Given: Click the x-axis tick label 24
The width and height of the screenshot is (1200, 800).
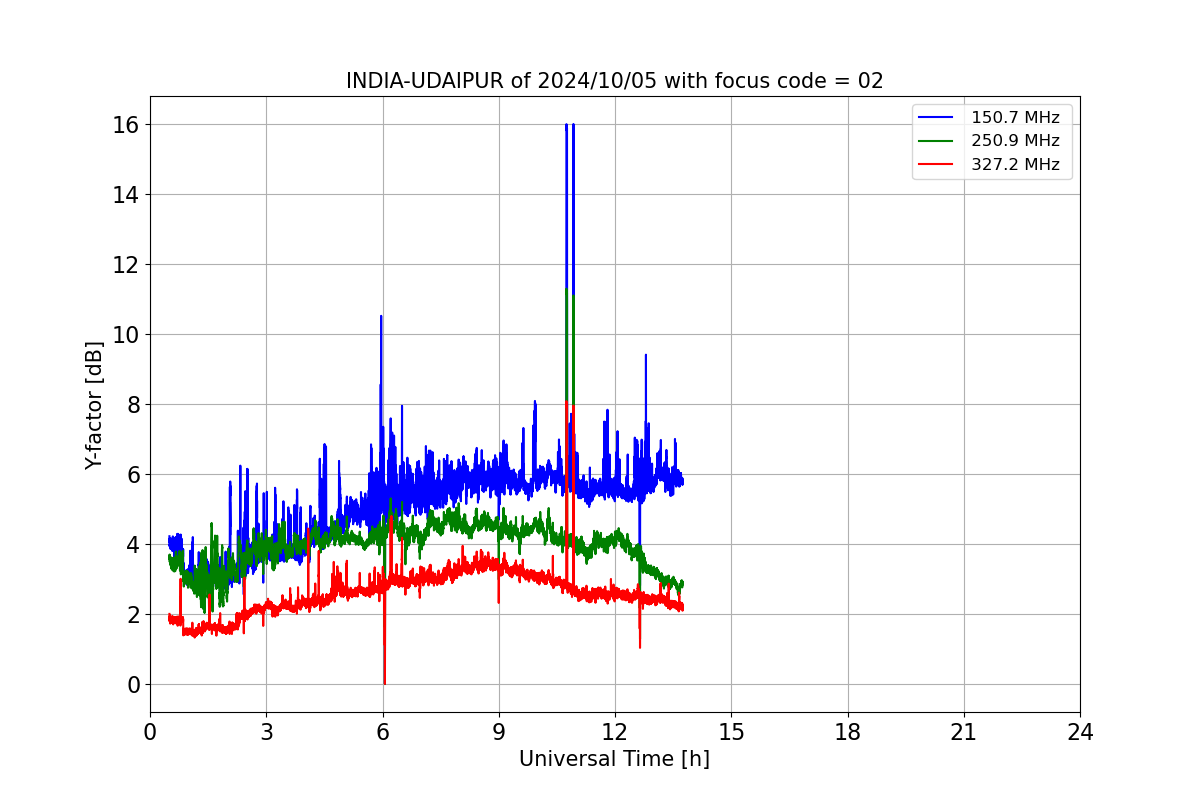Looking at the screenshot, I should [x=1080, y=732].
